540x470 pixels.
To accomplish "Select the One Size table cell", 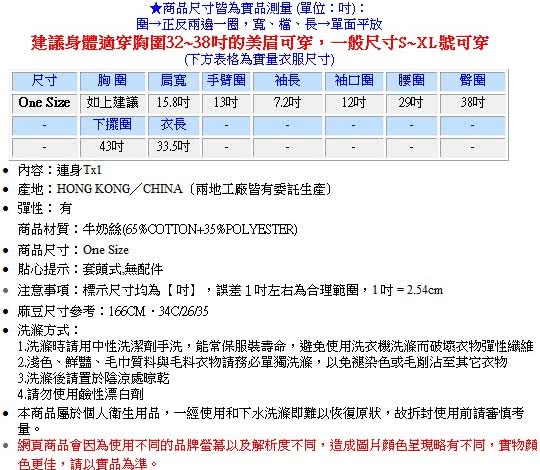I will (x=44, y=103).
